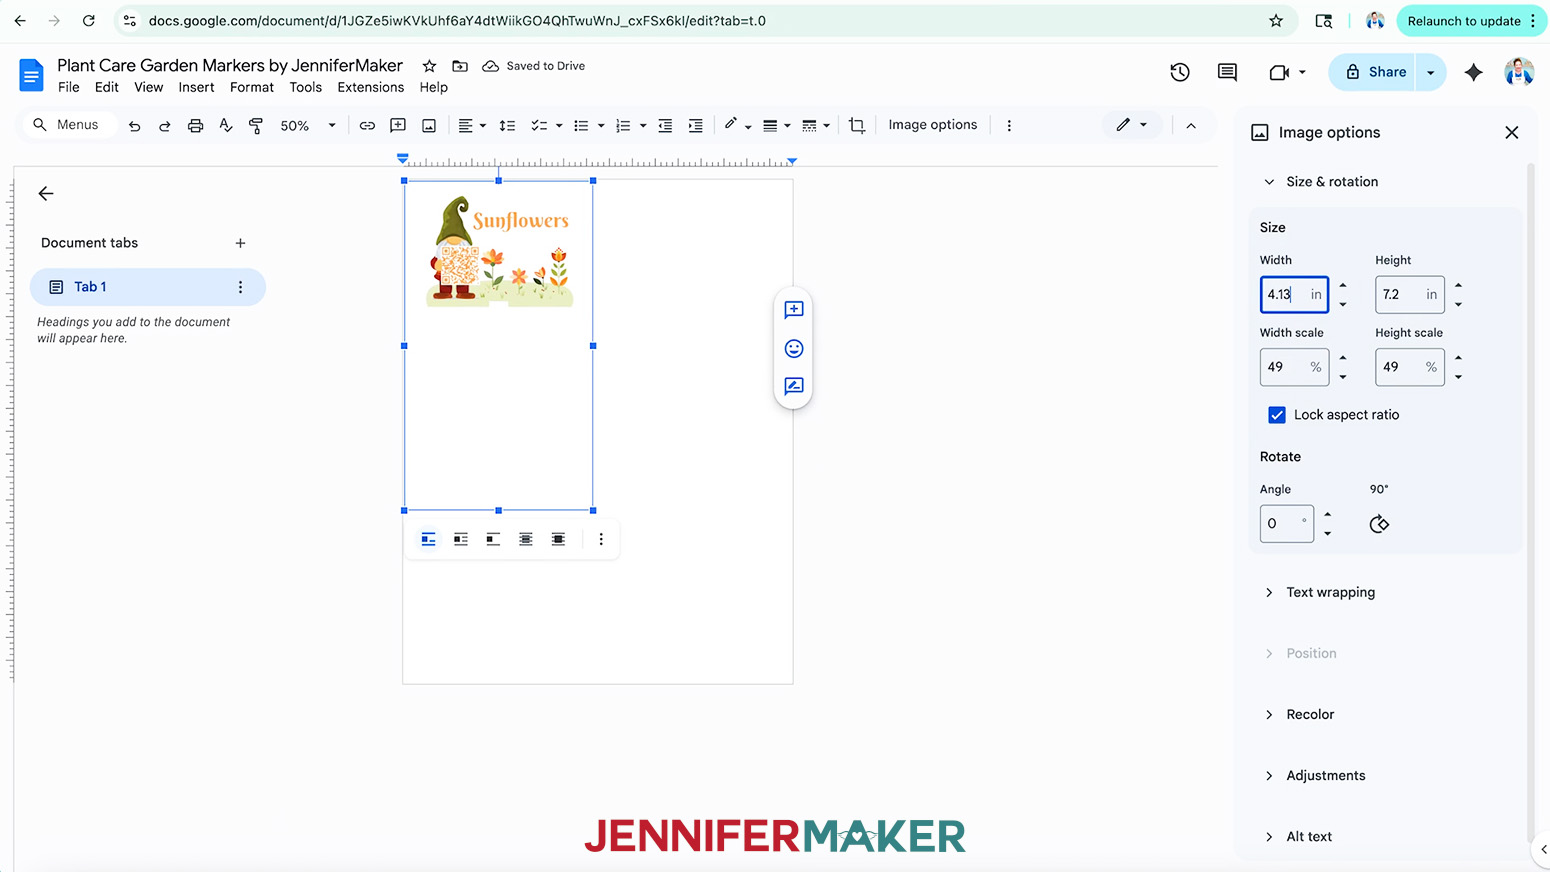Search Menus box in toolbar
The height and width of the screenshot is (872, 1550).
pyautogui.click(x=70, y=125)
